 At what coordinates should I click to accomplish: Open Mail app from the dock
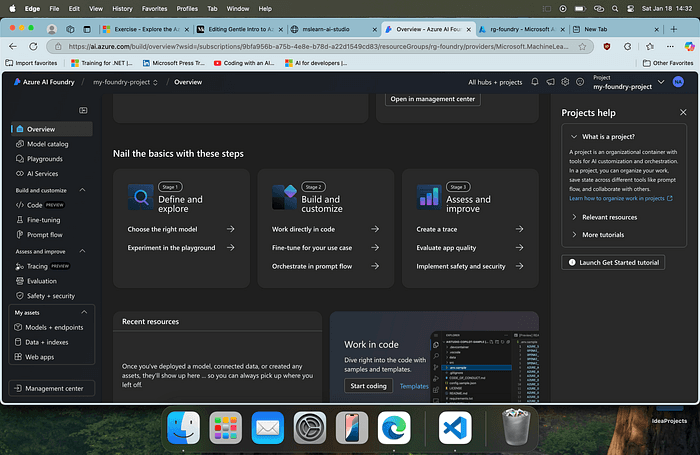[267, 428]
